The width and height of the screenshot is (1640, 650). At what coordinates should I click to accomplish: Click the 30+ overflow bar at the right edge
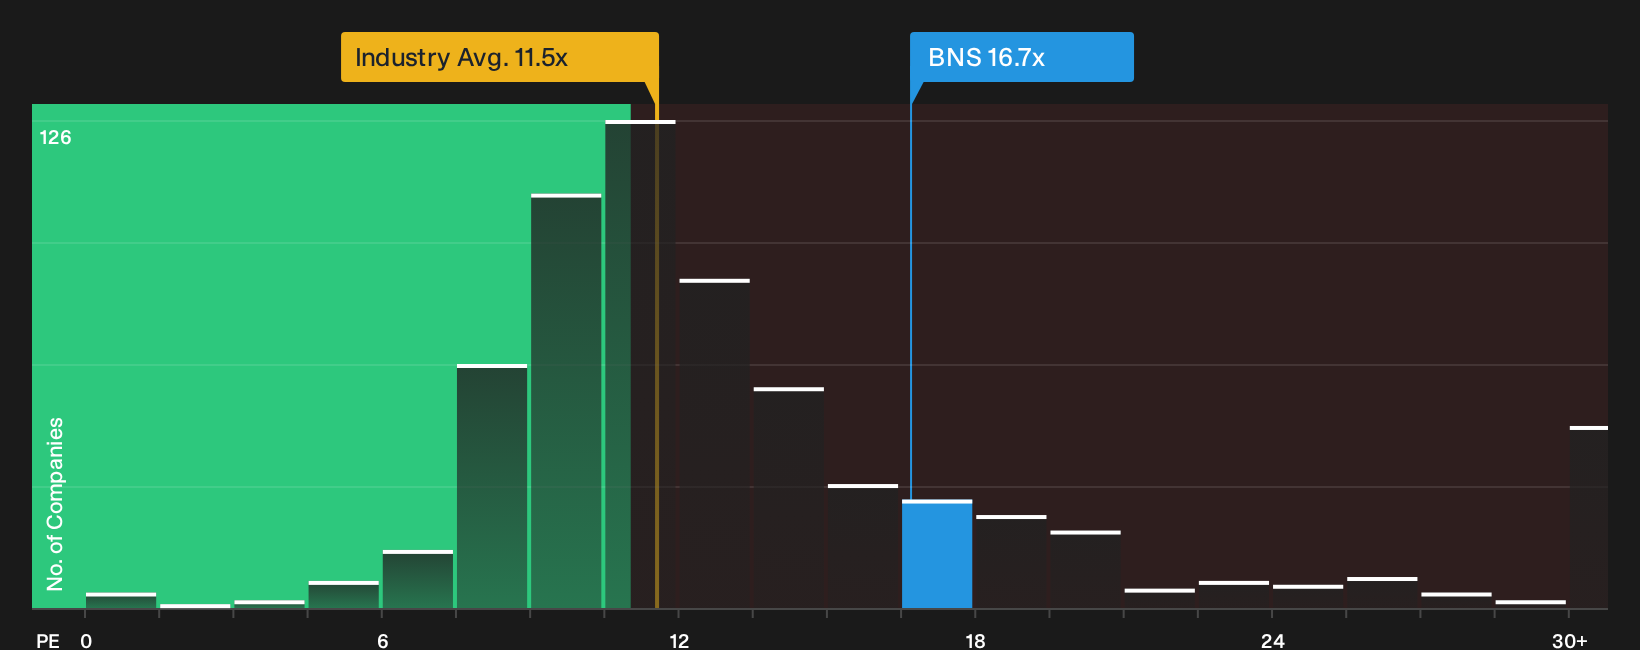pos(1589,517)
